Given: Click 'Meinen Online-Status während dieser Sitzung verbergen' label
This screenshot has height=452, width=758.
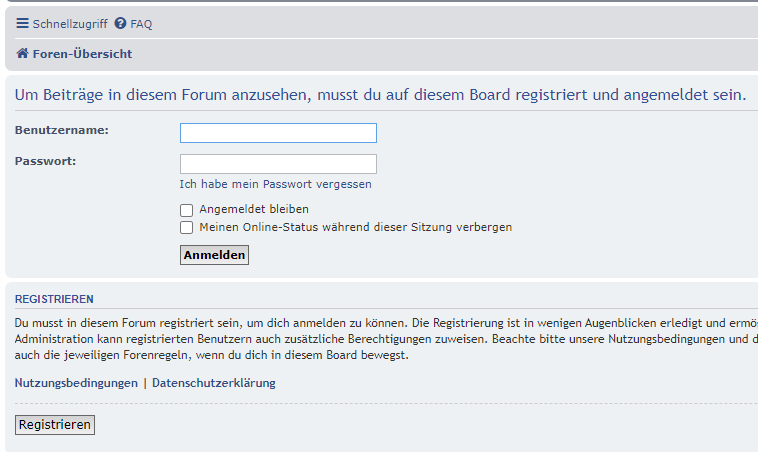Looking at the screenshot, I should [x=355, y=228].
